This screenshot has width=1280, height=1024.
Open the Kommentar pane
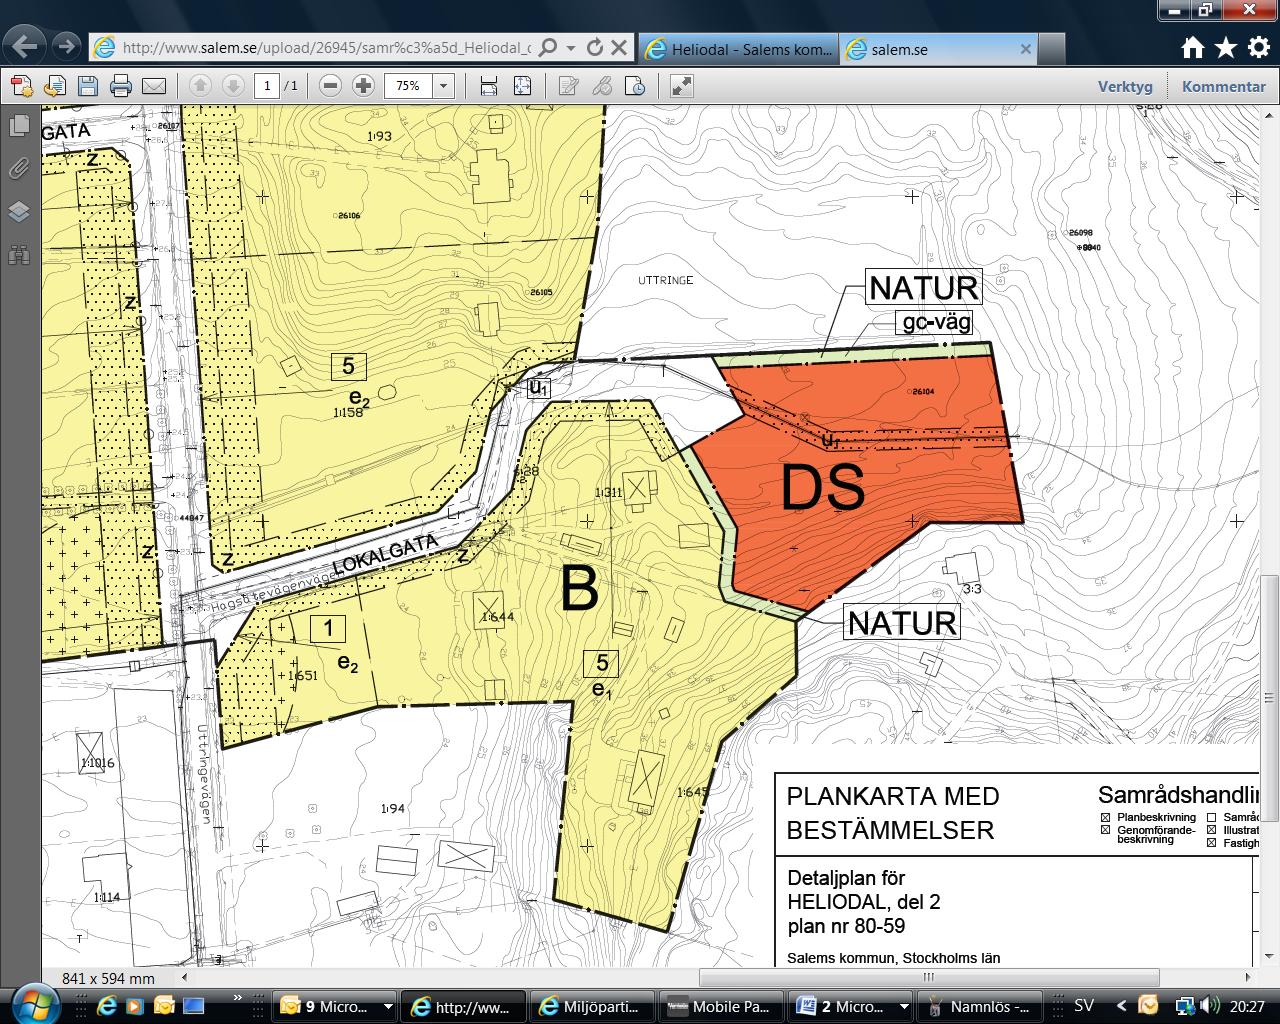(1223, 86)
